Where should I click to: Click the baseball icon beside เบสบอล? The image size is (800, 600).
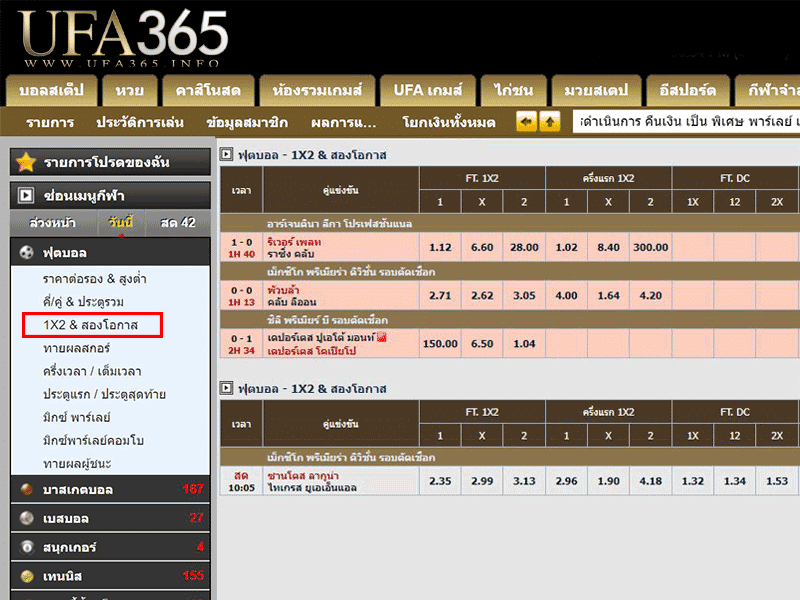(27, 518)
